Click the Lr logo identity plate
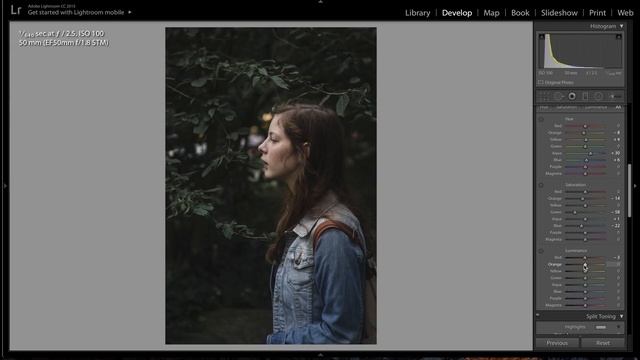Screen dimensions: 640x360 point(16,10)
